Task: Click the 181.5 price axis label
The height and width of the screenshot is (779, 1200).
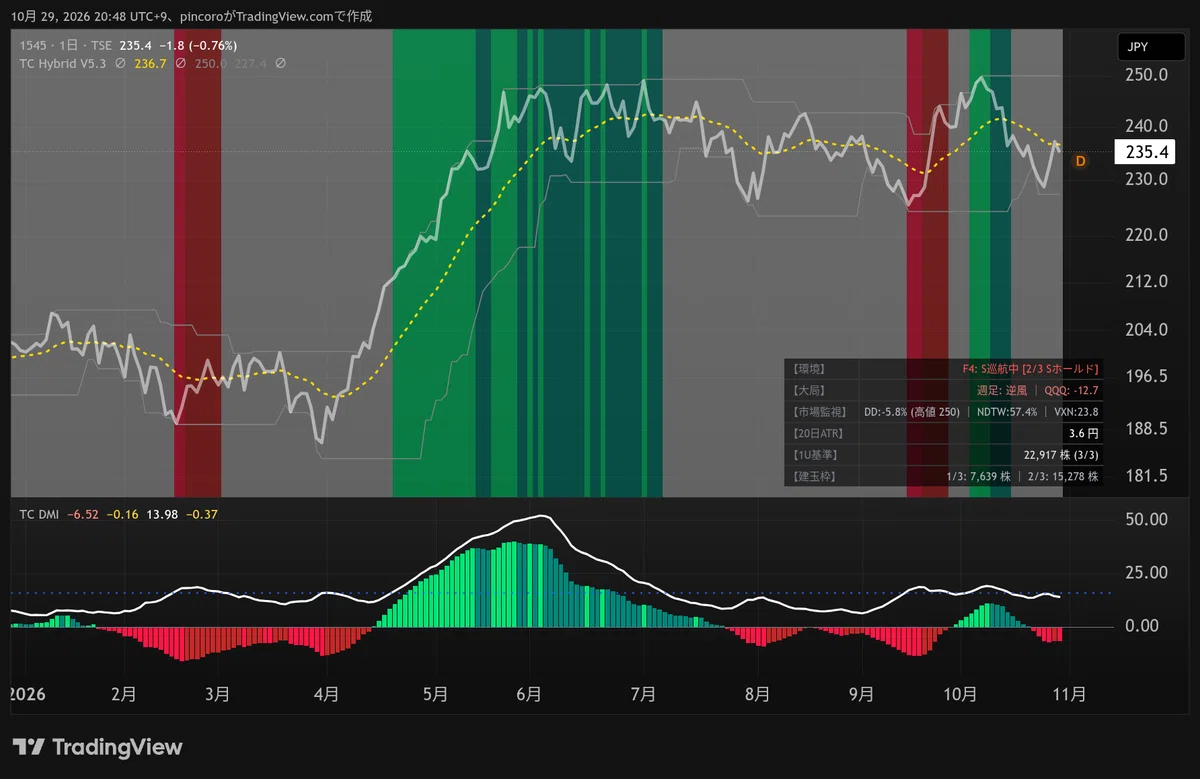Action: [x=1145, y=475]
